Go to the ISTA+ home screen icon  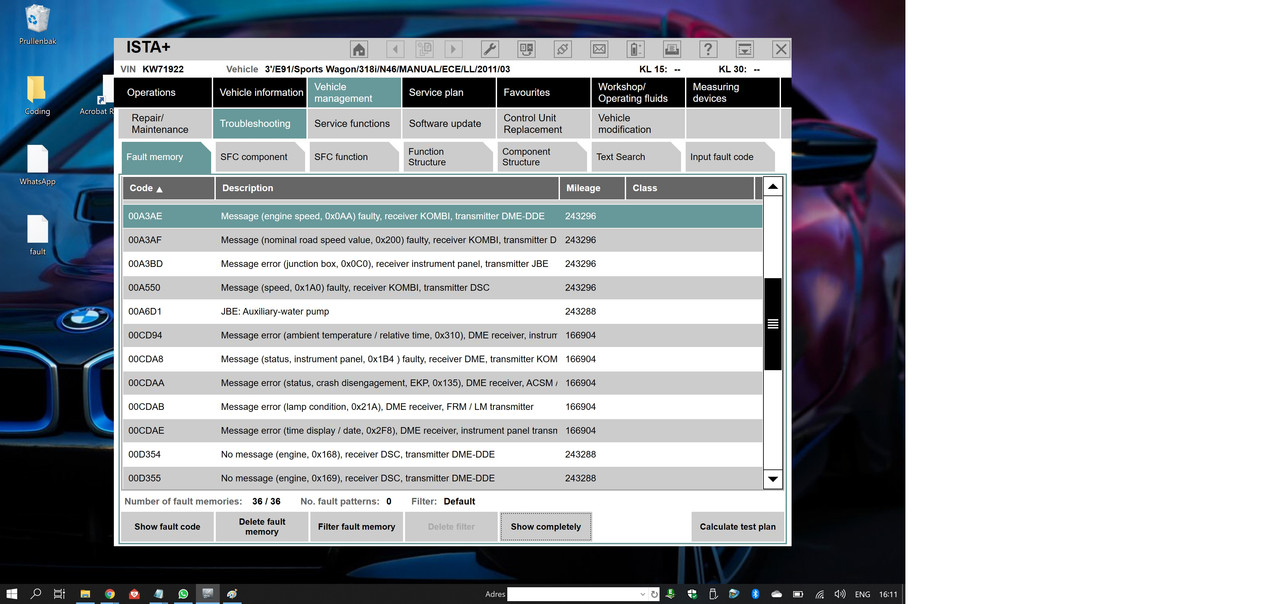tap(359, 49)
